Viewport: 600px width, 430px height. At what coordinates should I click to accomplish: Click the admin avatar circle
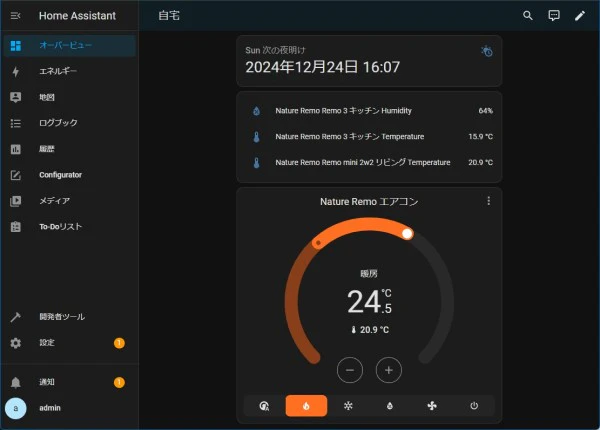[x=16, y=408]
